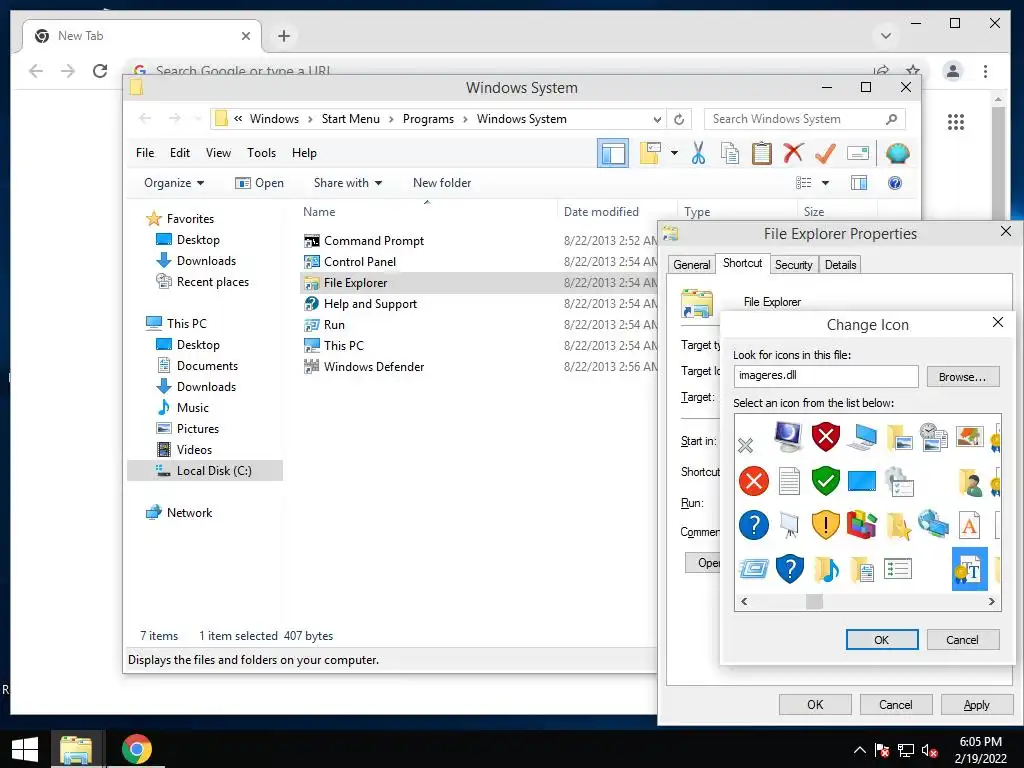Viewport: 1024px width, 768px height.
Task: Open the Organize dropdown
Action: click(x=174, y=183)
